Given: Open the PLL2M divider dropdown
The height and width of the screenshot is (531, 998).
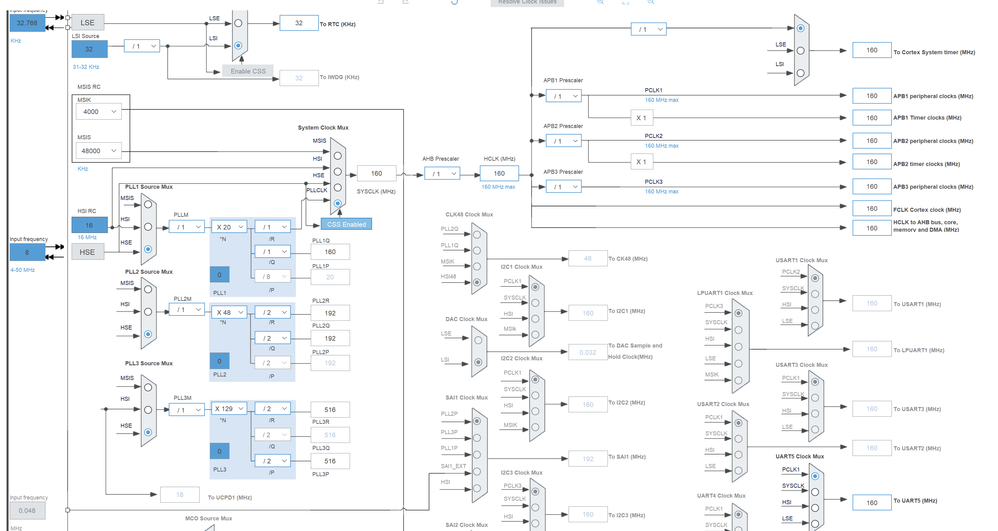Looking at the screenshot, I should [186, 310].
